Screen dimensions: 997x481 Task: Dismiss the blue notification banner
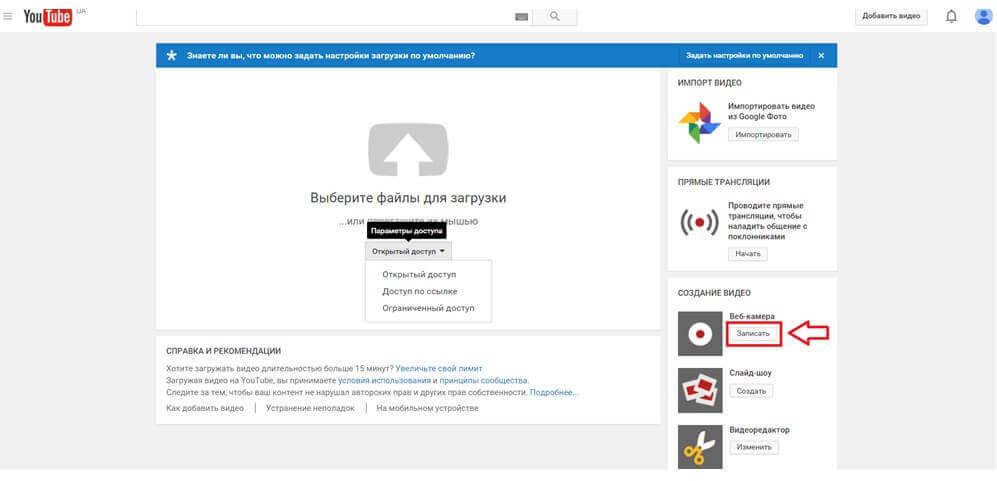pyautogui.click(x=821, y=56)
